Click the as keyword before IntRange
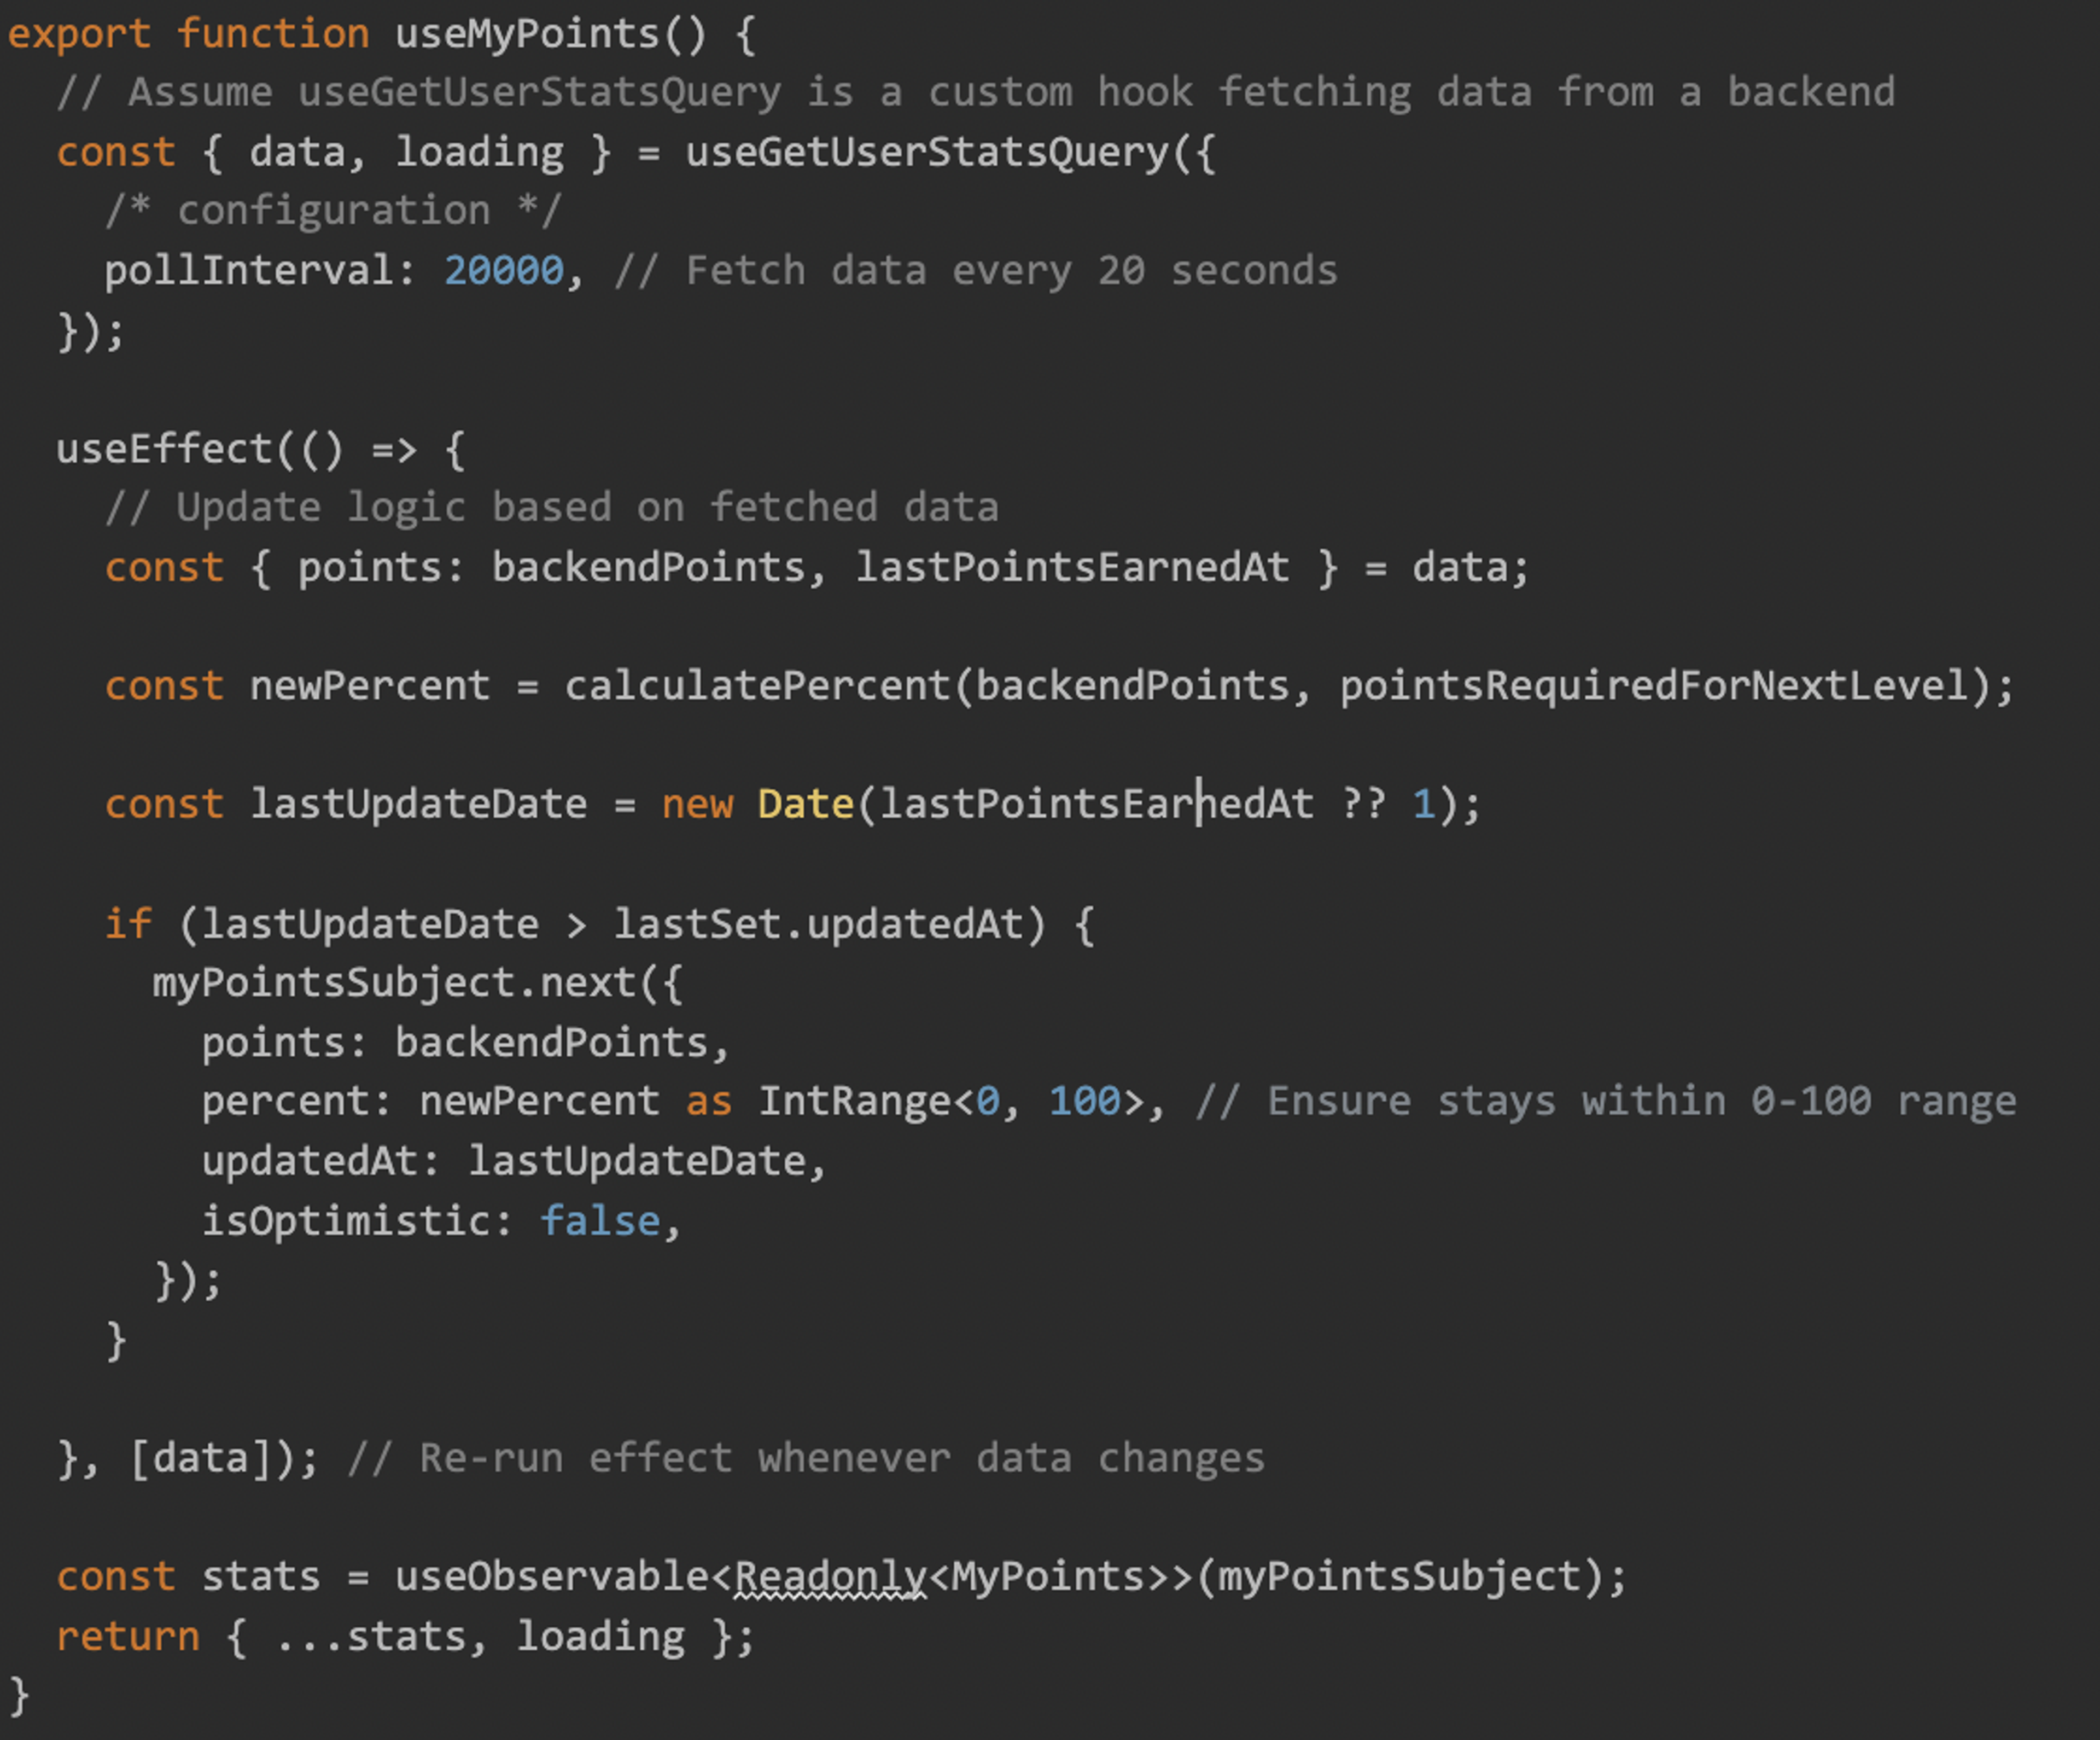This screenshot has height=1740, width=2100. [709, 1103]
